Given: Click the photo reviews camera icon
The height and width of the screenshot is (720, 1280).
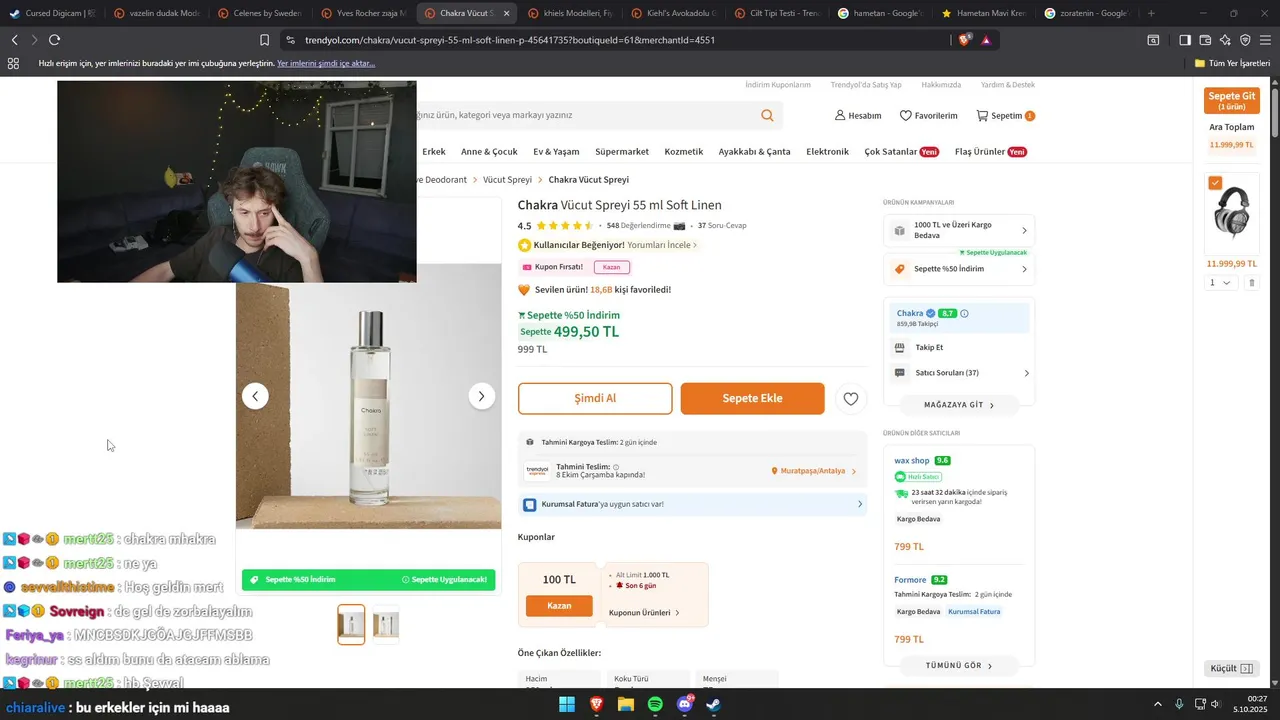Looking at the screenshot, I should (680, 225).
